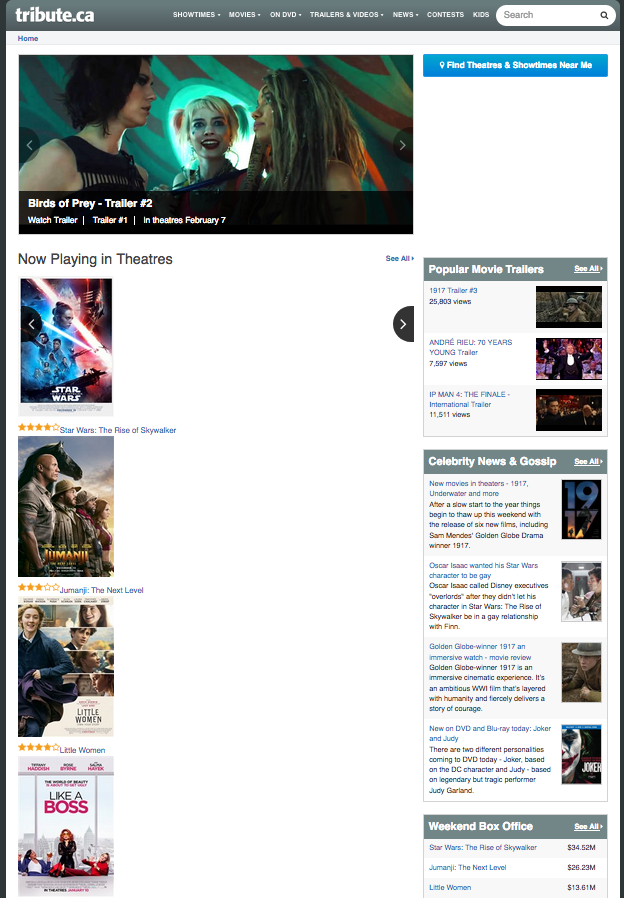Read New movies in theaters - 1917 article
Viewport: 624px width, 898px height.
click(479, 489)
